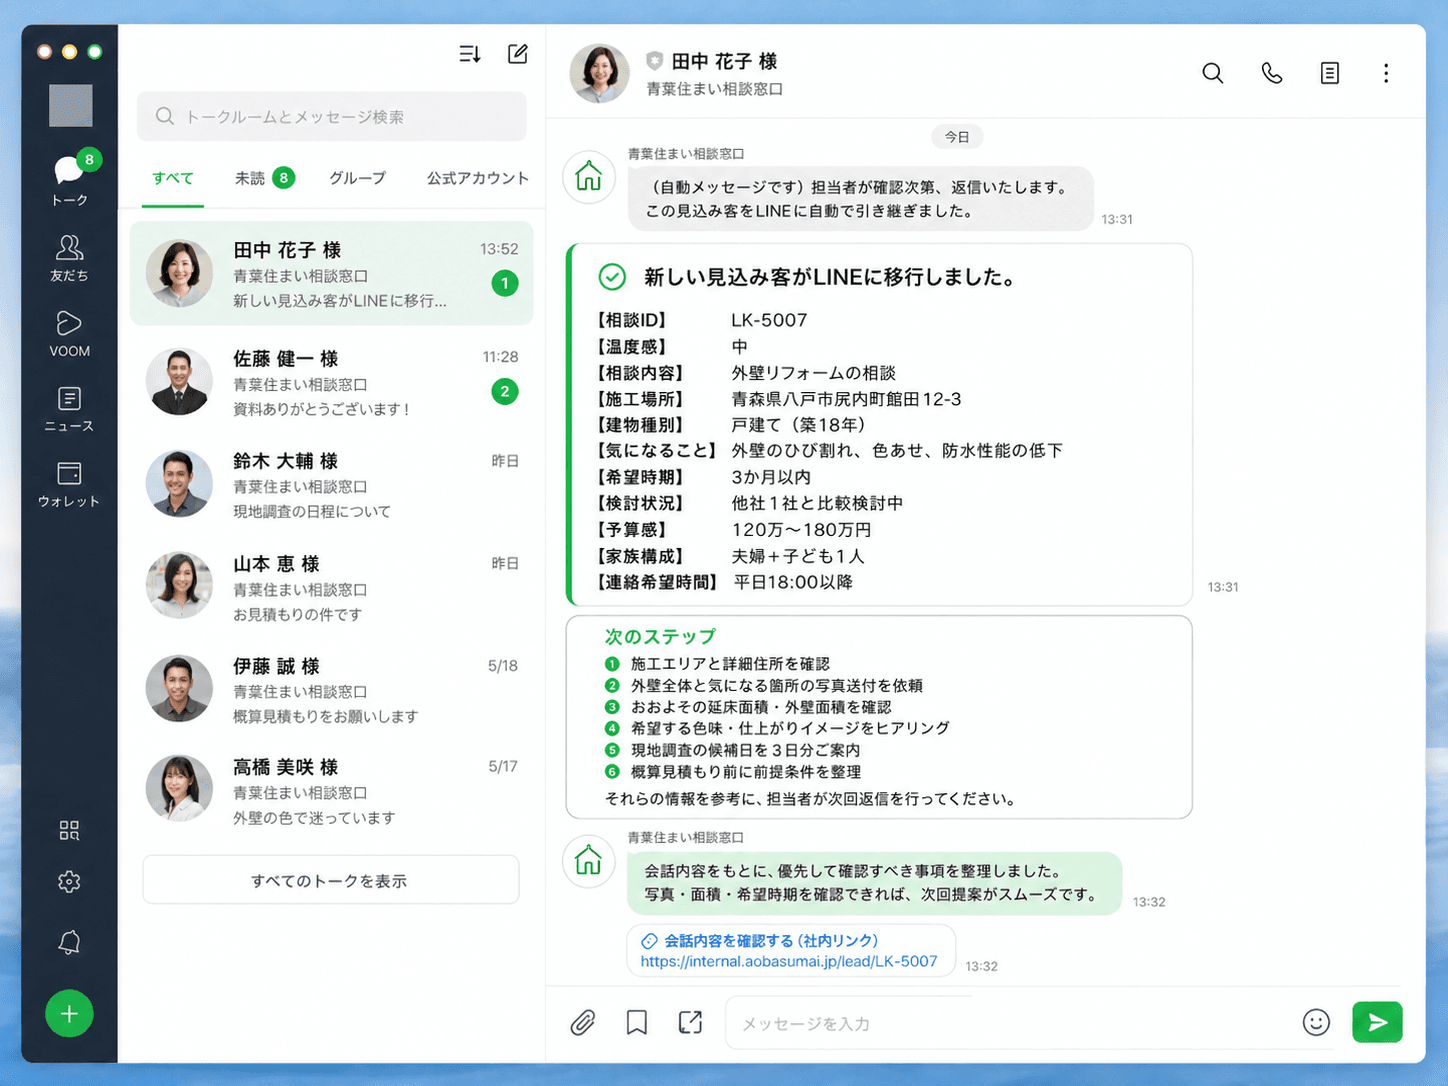Open chat with 田中 花子 様
Screen dimensions: 1448x1086
(x=331, y=274)
